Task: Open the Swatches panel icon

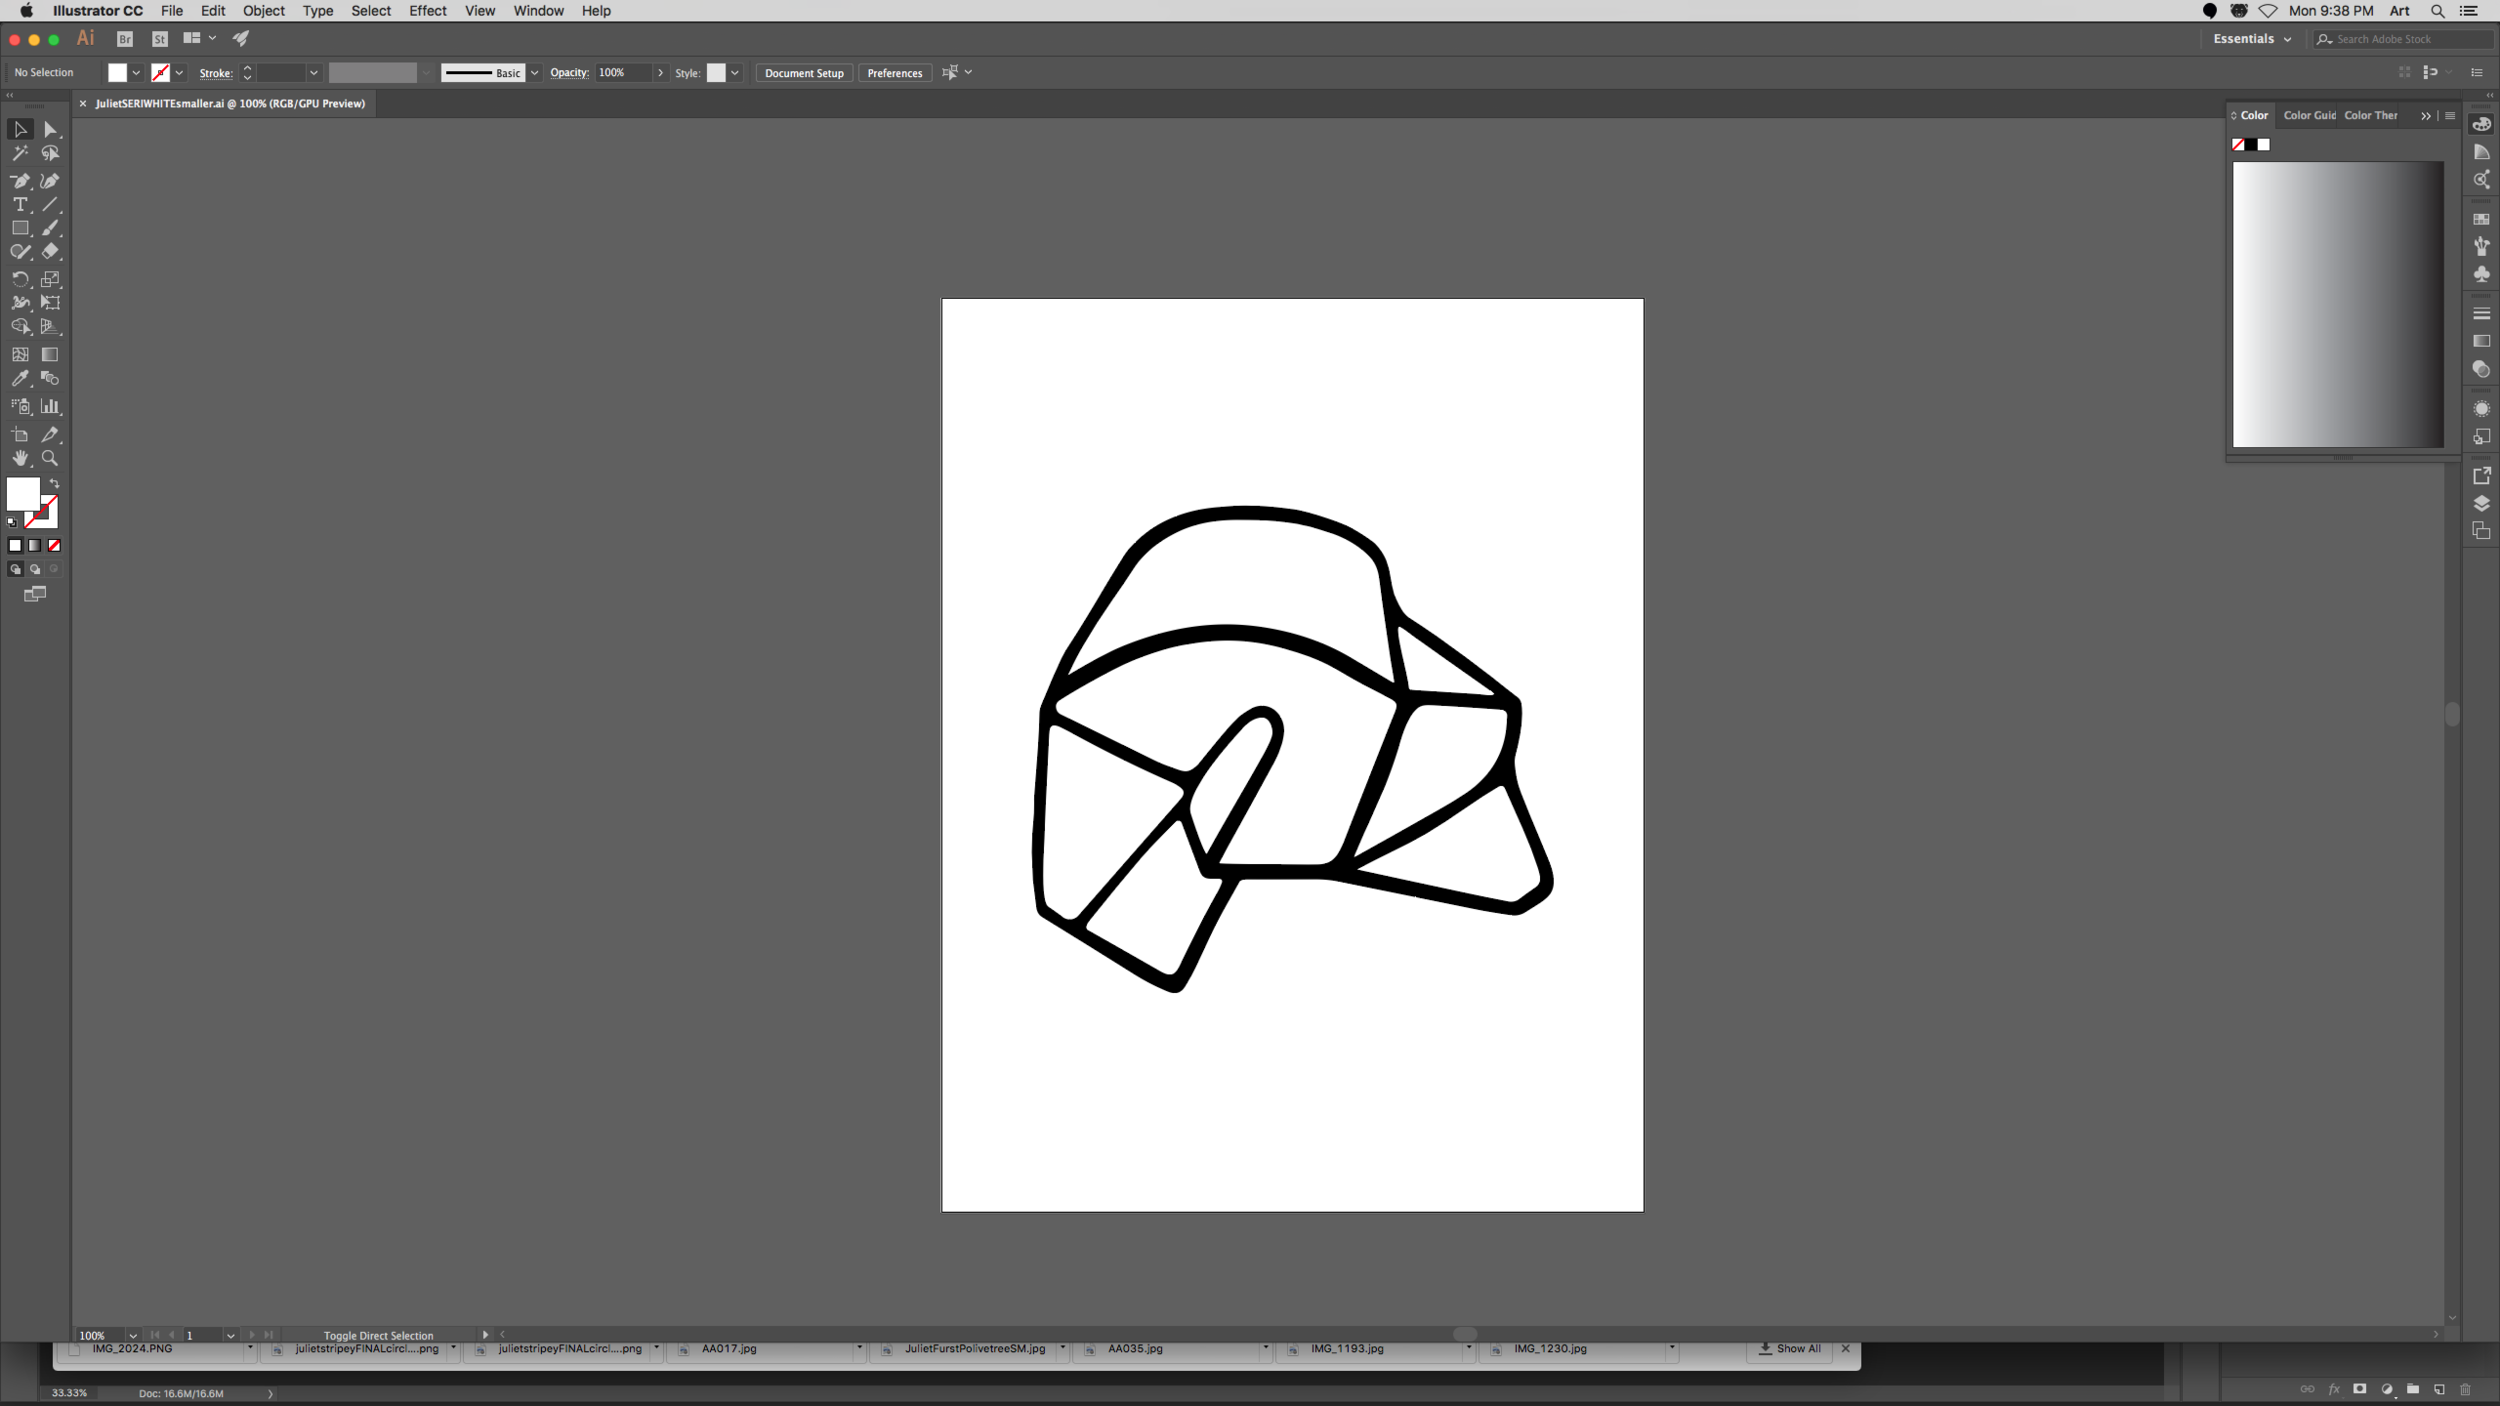Action: pos(2481,219)
